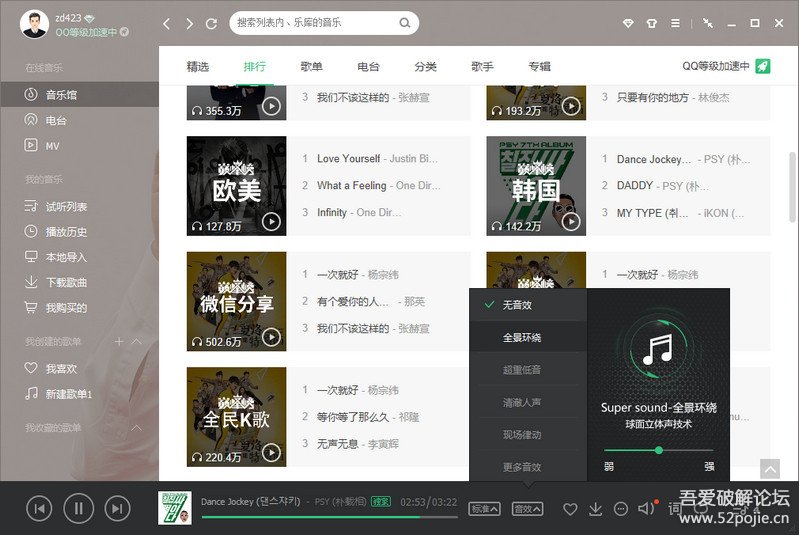The image size is (799, 535).
Task: Pause the current song
Action: click(x=78, y=509)
